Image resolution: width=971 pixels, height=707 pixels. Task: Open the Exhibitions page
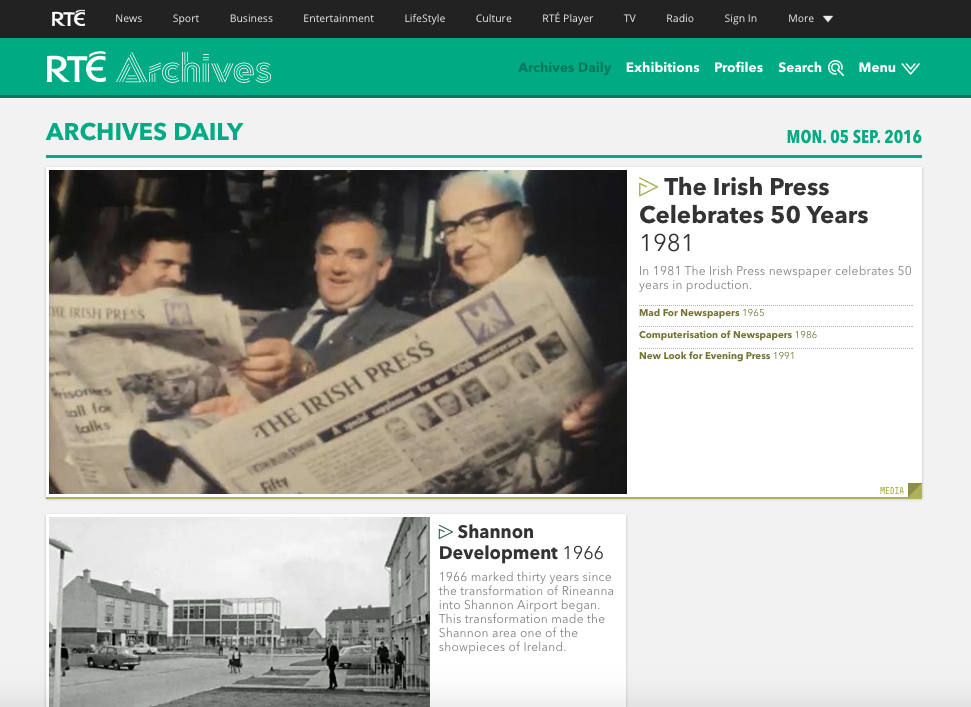coord(663,67)
